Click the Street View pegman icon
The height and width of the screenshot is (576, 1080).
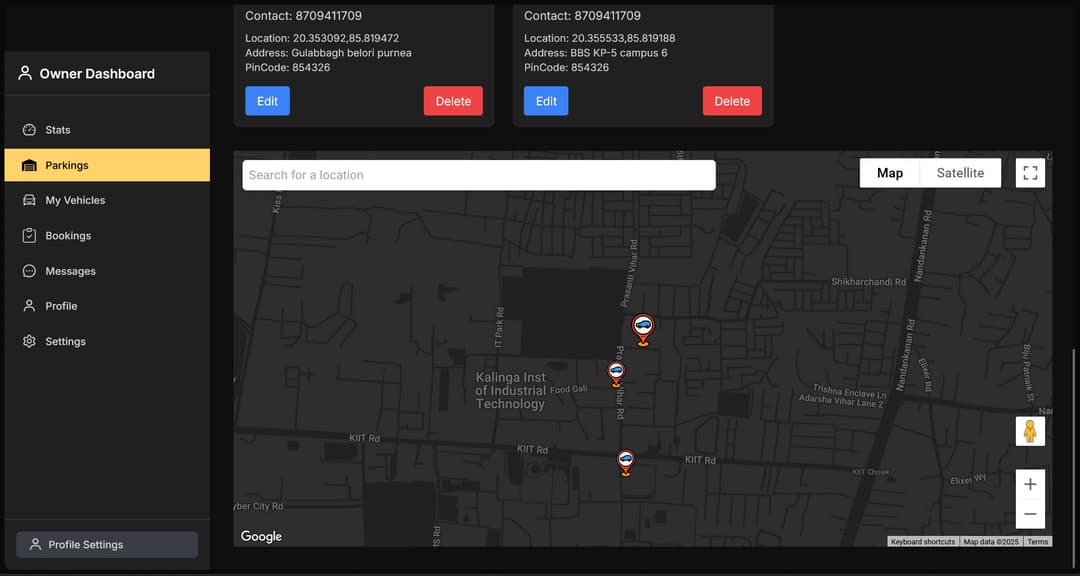(x=1030, y=431)
